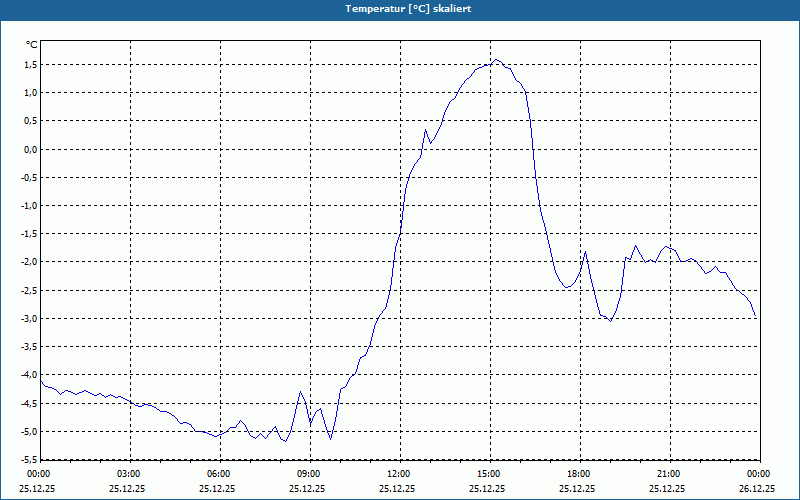
Task: Select the positive "1,0" y-axis label
Action: coord(31,92)
